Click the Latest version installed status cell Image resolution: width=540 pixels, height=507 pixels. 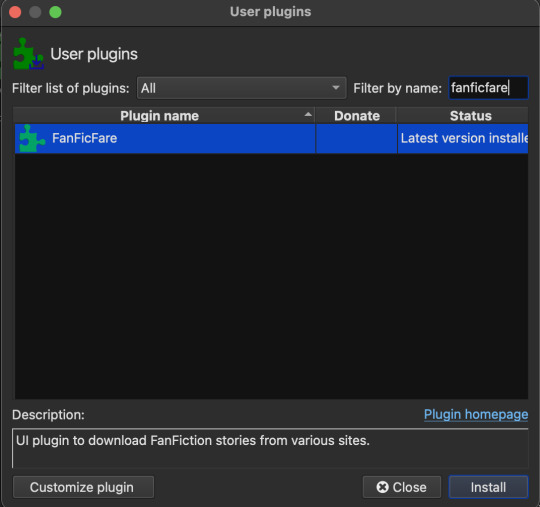point(463,138)
